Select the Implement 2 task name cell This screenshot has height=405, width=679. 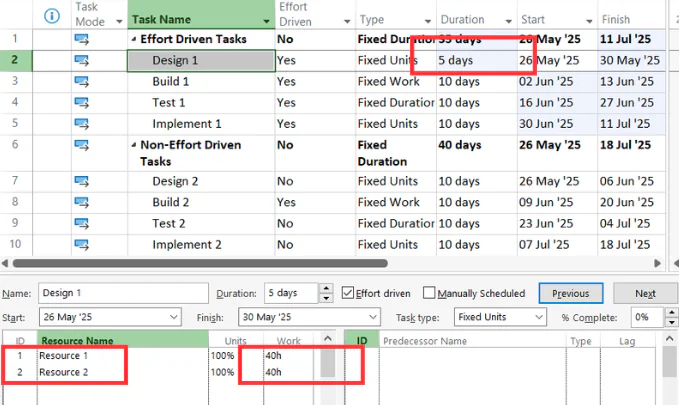(201, 245)
